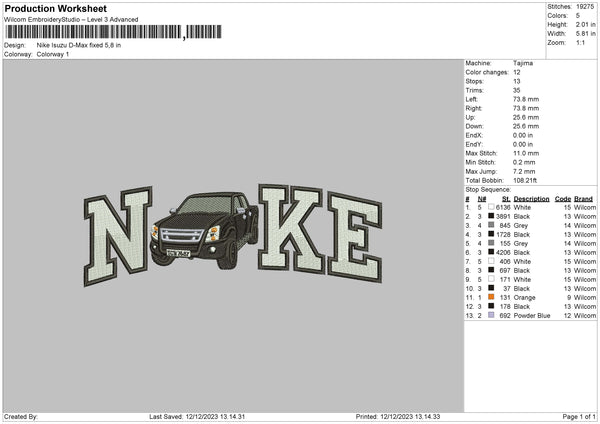Image resolution: width=600 pixels, height=424 pixels.
Task: Click the Colors value 5 in header
Action: (x=578, y=16)
